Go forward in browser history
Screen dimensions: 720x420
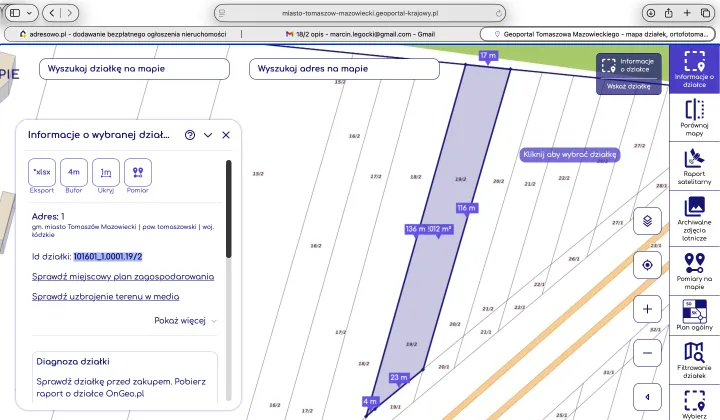tap(70, 13)
